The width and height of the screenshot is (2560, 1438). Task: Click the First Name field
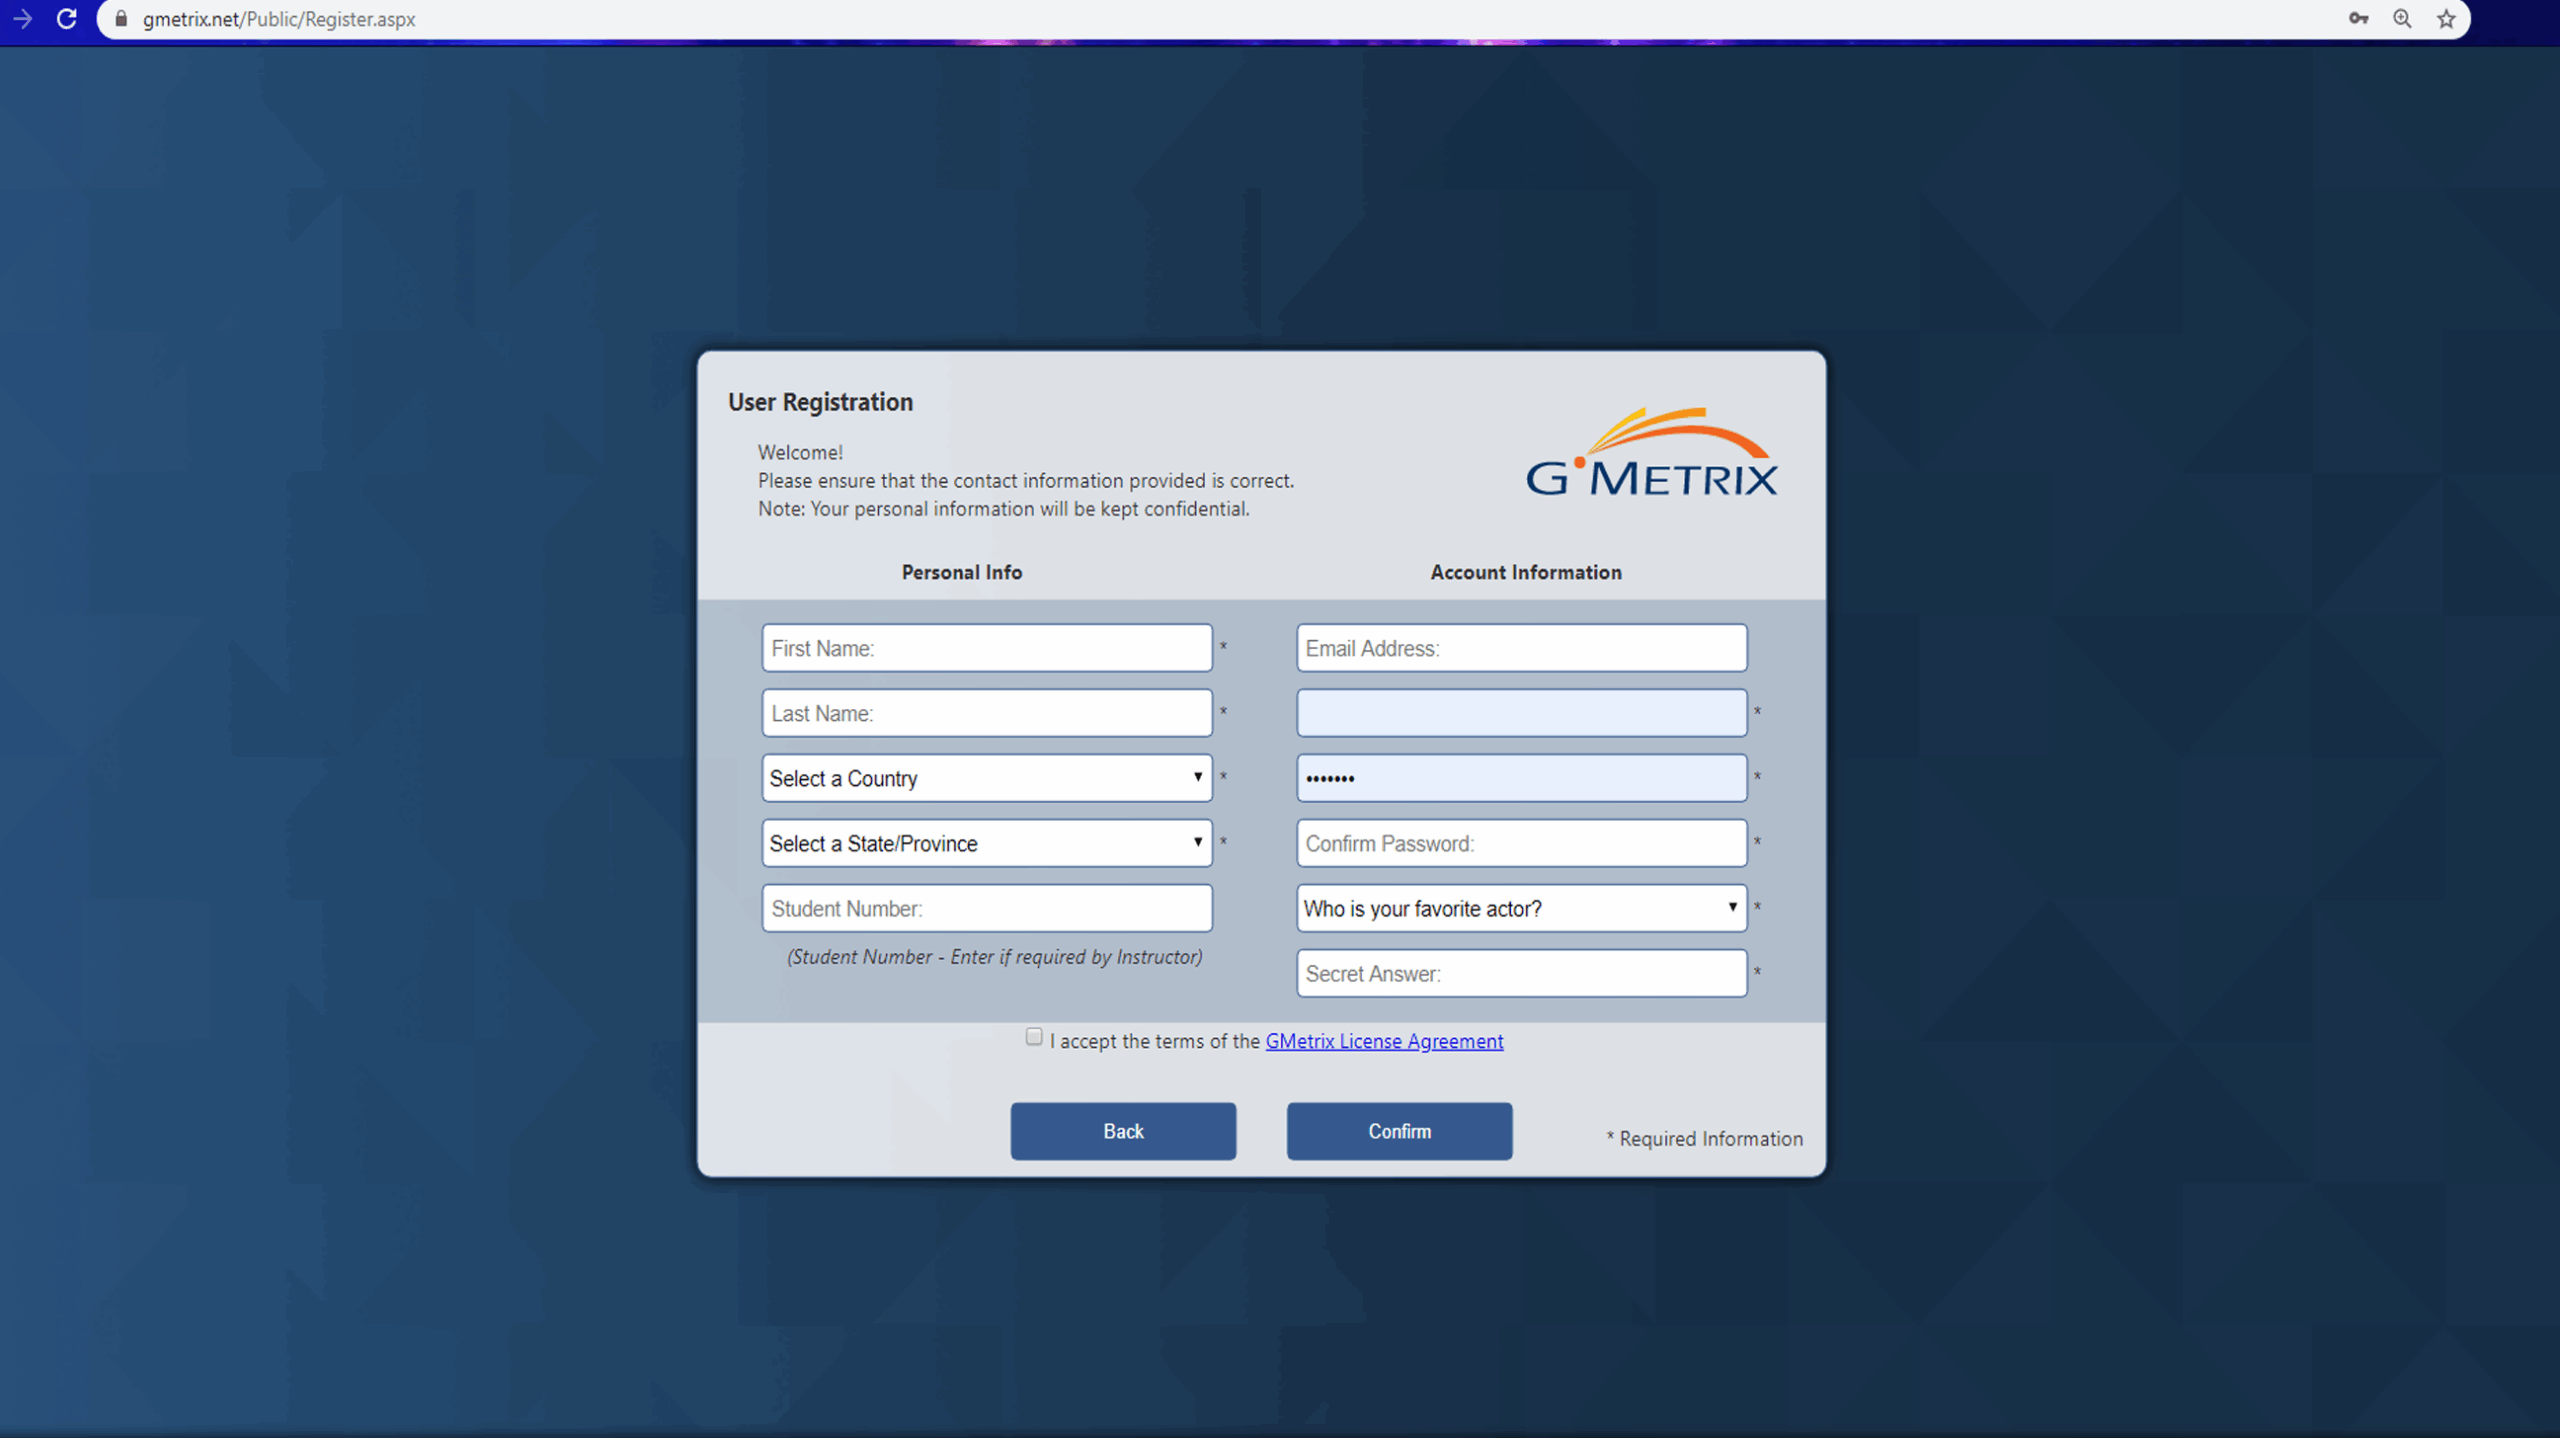(986, 648)
